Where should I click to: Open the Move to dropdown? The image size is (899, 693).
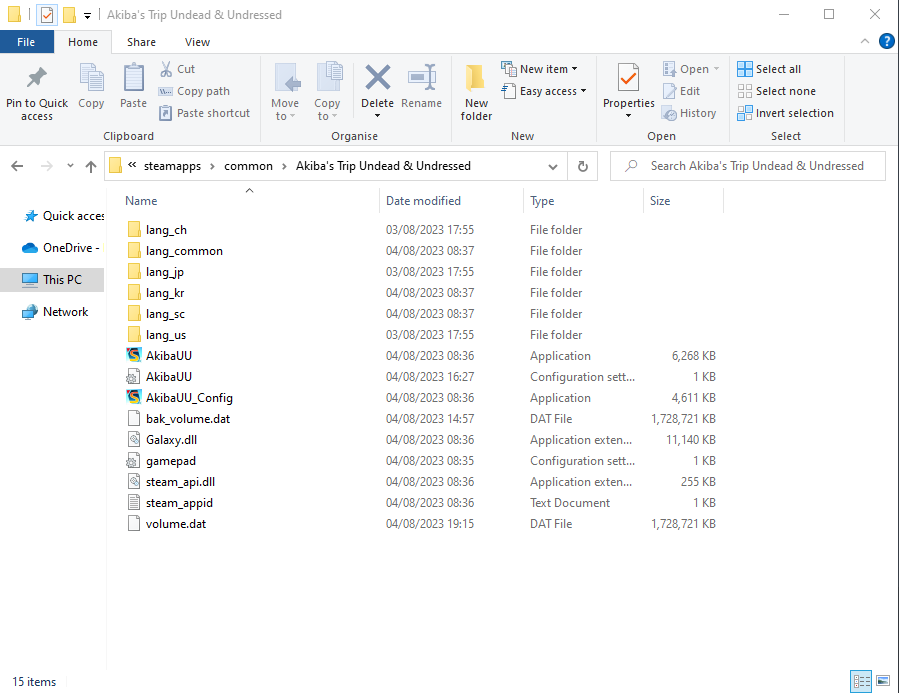pyautogui.click(x=285, y=92)
